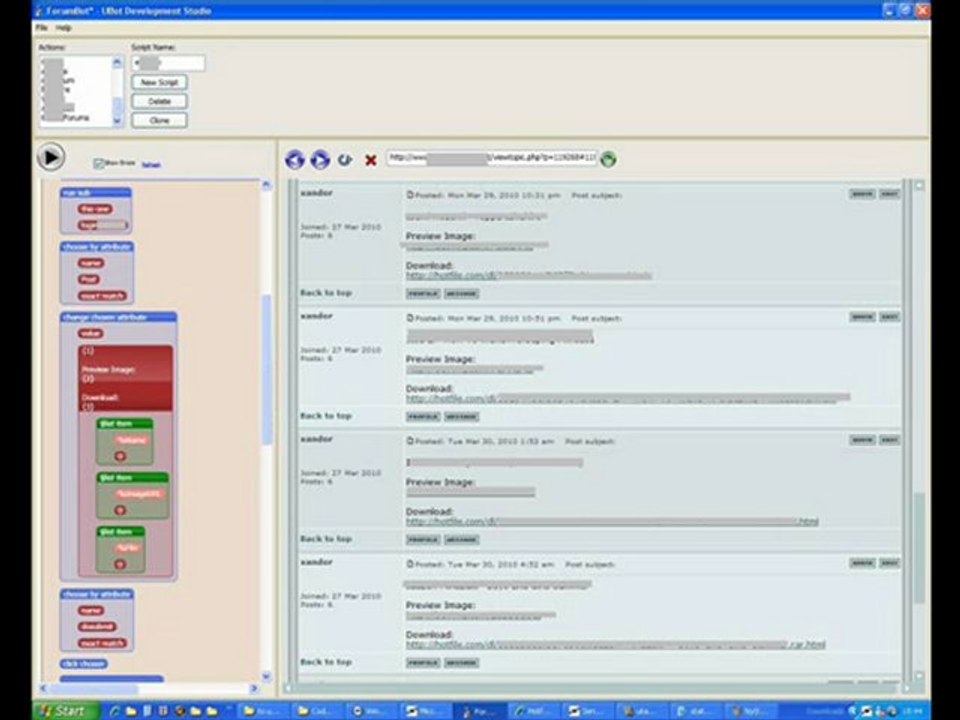Click the Windows Start button

point(66,711)
